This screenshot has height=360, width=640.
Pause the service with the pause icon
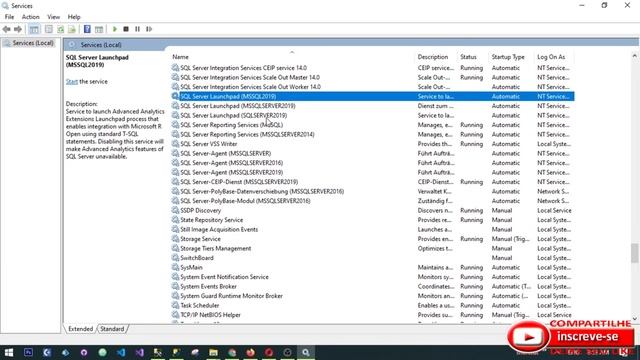(x=138, y=29)
